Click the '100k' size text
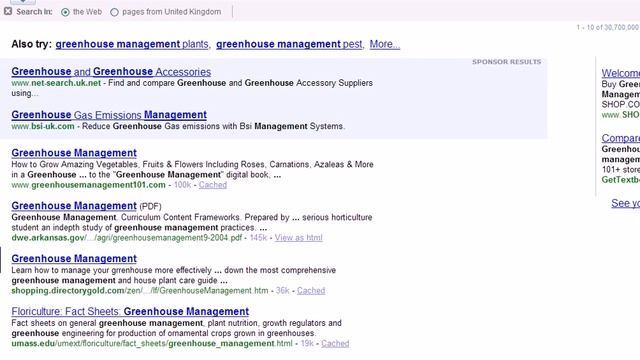This screenshot has width=640, height=360. pos(182,185)
